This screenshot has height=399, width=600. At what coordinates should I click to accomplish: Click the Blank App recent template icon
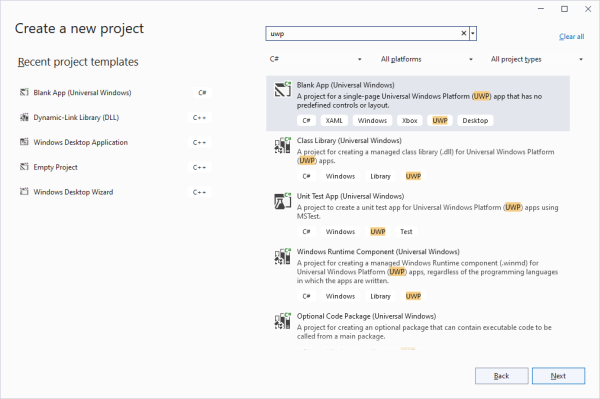(x=24, y=92)
